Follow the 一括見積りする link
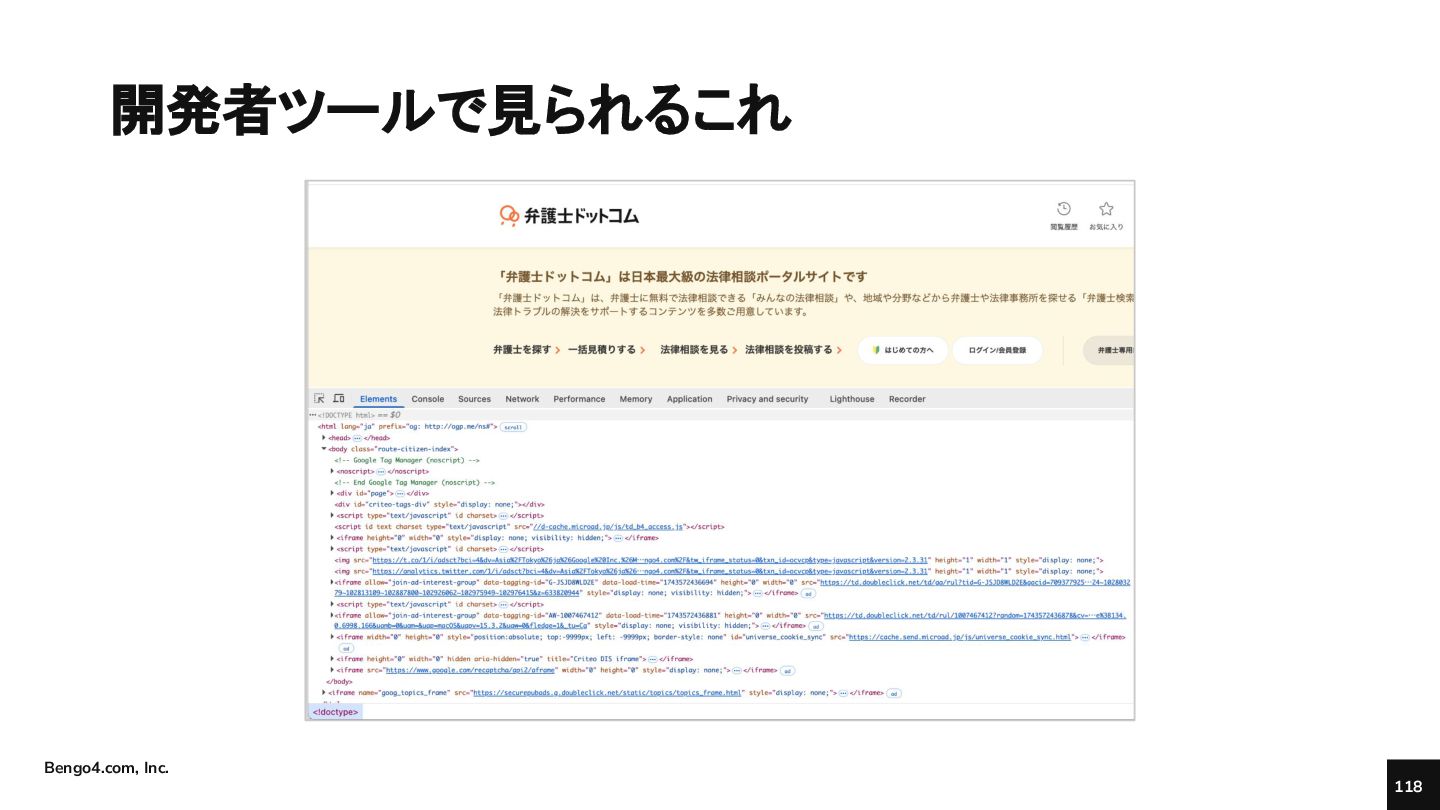This screenshot has height=810, width=1440. (606, 350)
